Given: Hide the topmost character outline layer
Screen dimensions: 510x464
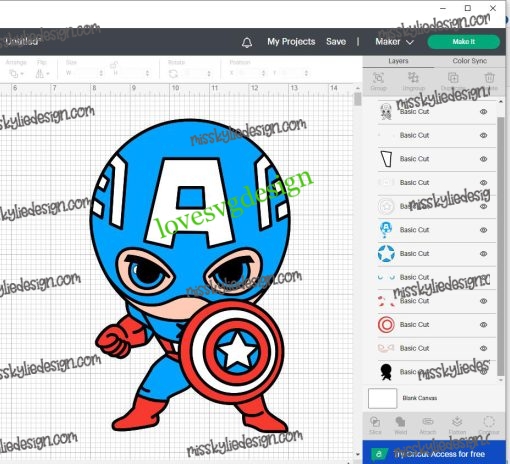Looking at the screenshot, I should 484,112.
